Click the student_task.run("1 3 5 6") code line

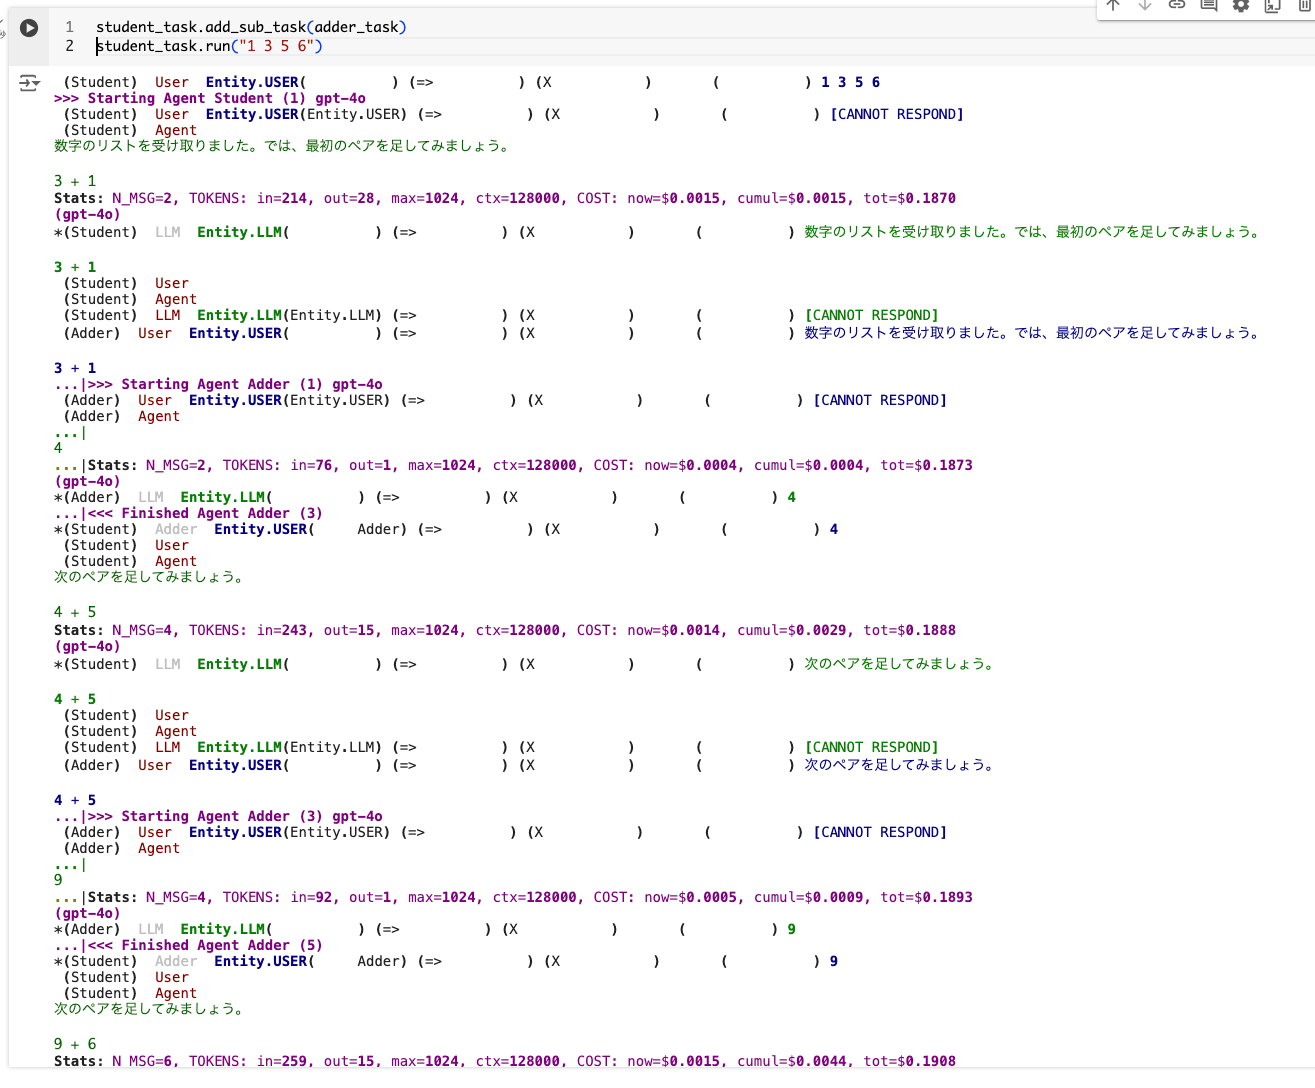(209, 46)
